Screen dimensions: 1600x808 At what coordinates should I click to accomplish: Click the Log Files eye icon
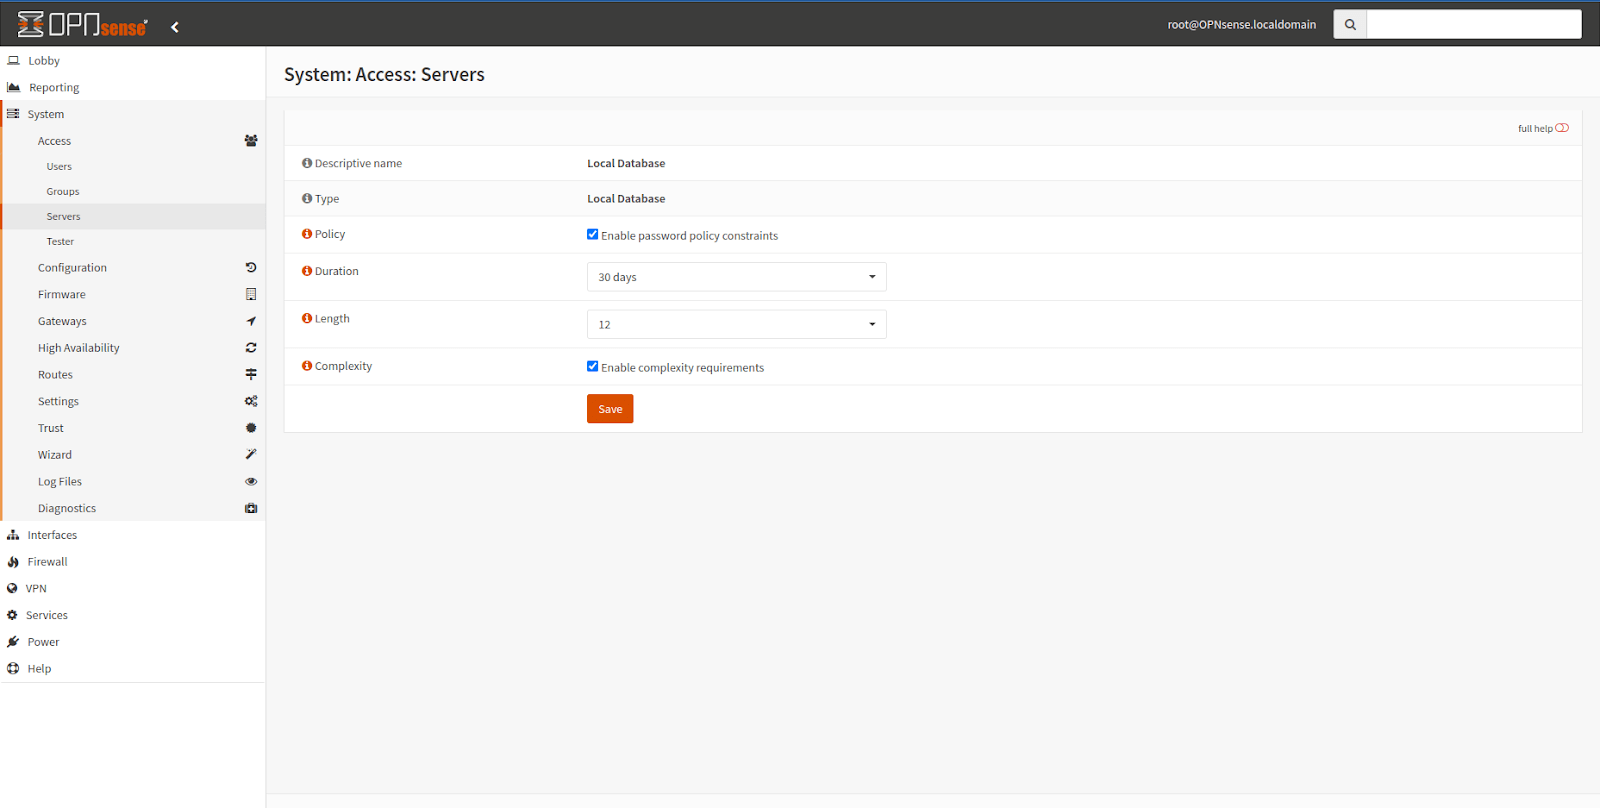(x=251, y=482)
